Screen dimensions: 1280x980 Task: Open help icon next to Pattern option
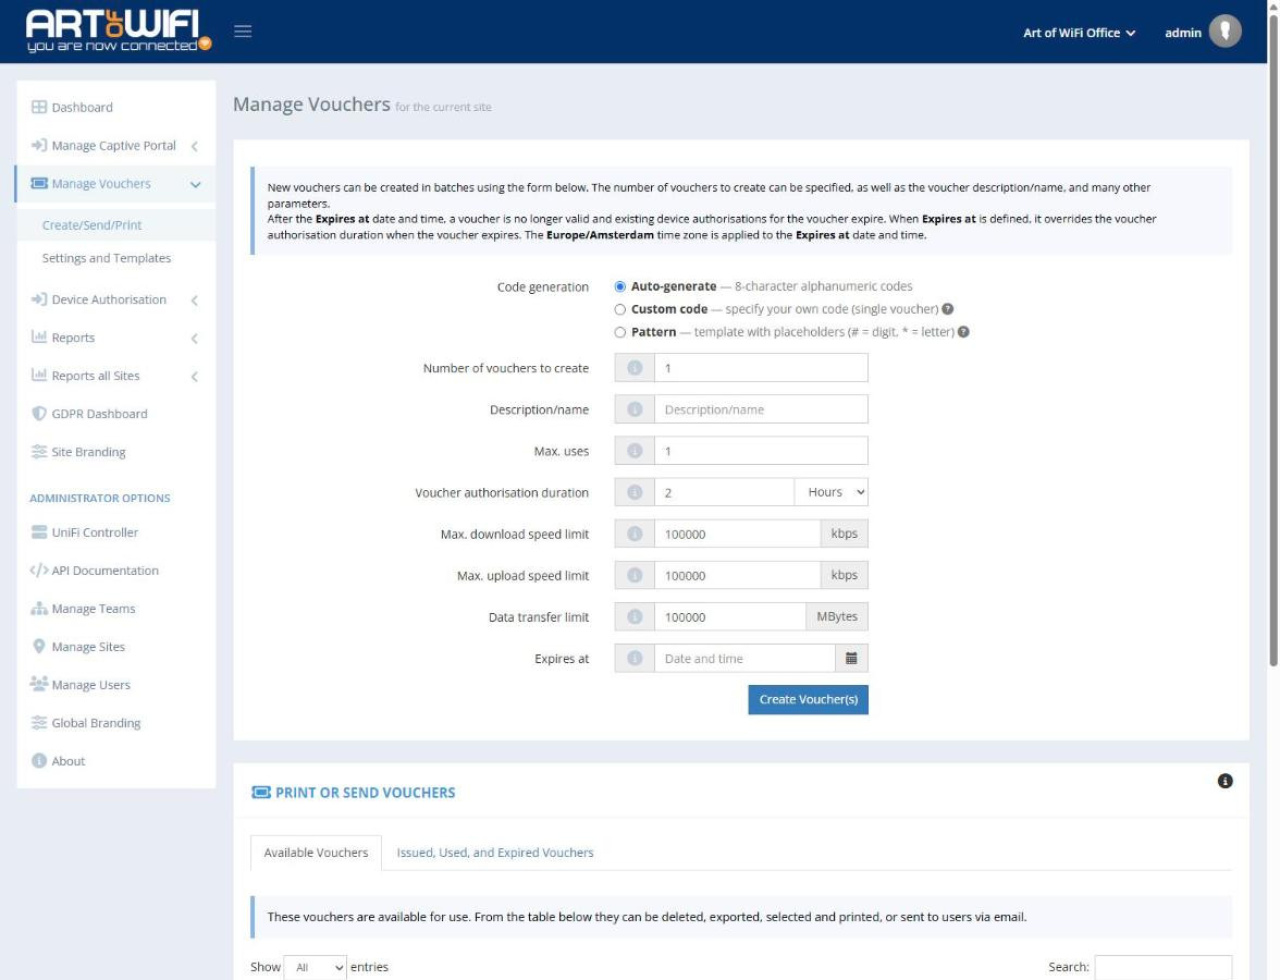[963, 332]
